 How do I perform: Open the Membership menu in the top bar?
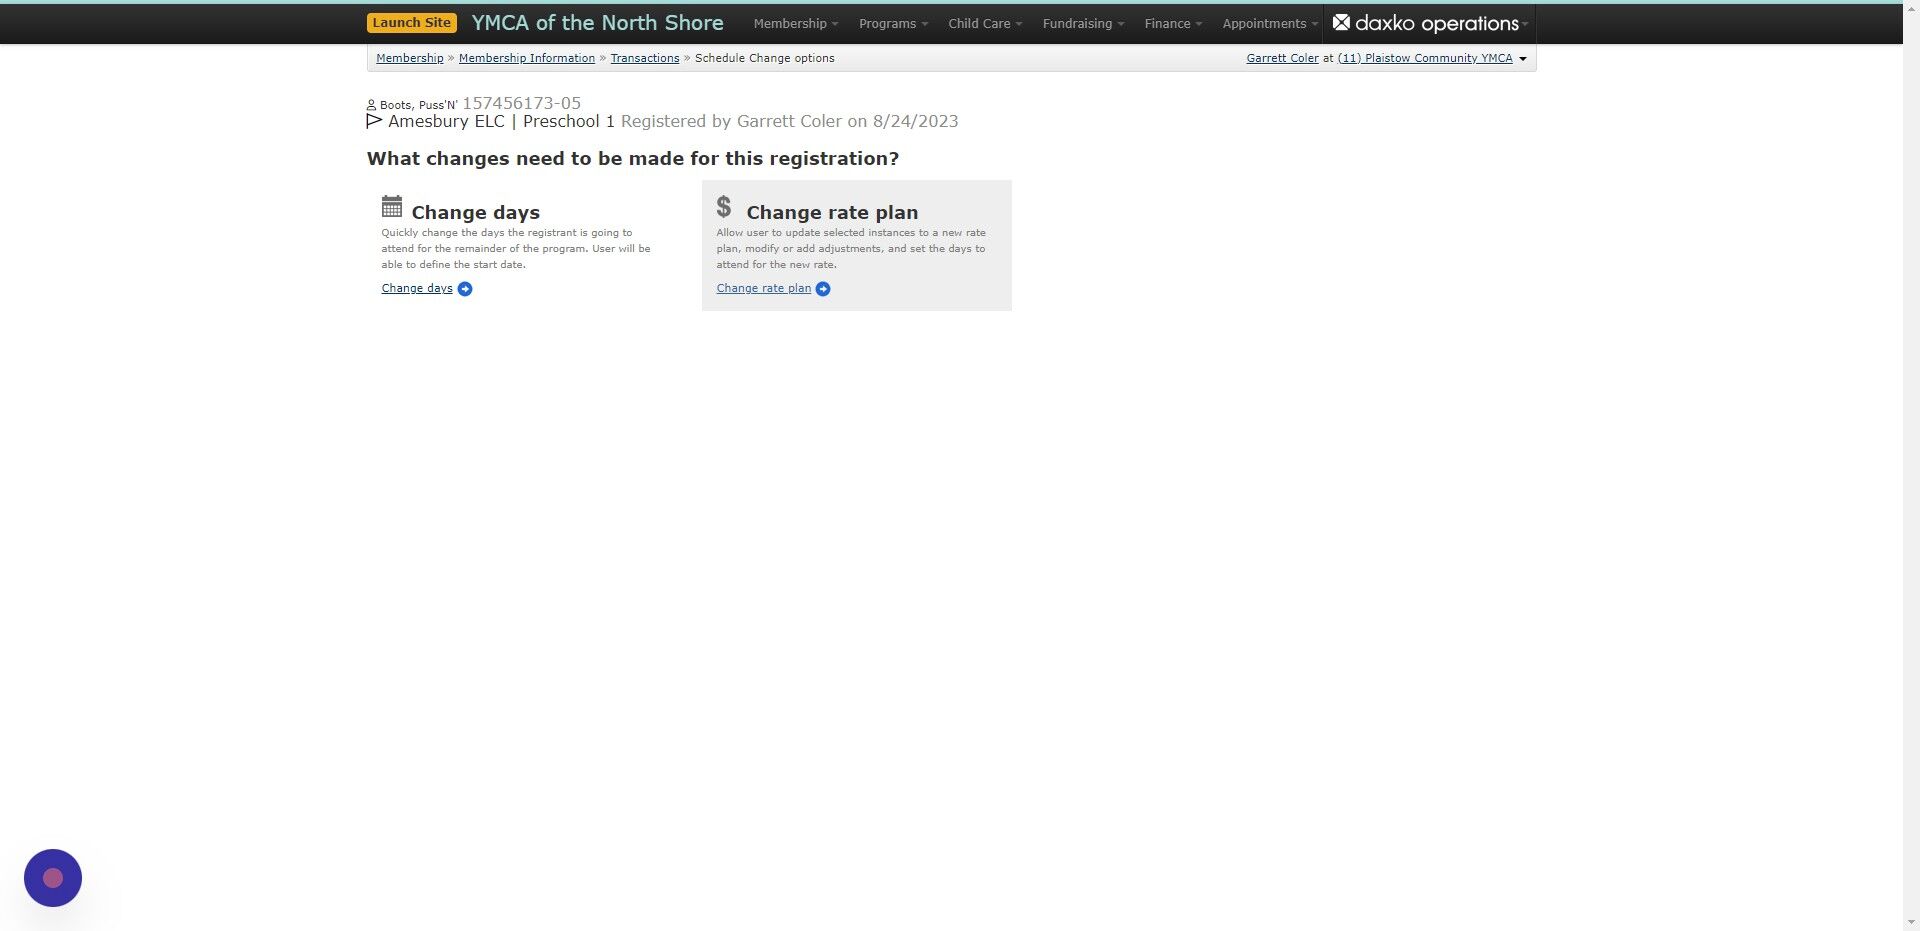[x=793, y=23]
